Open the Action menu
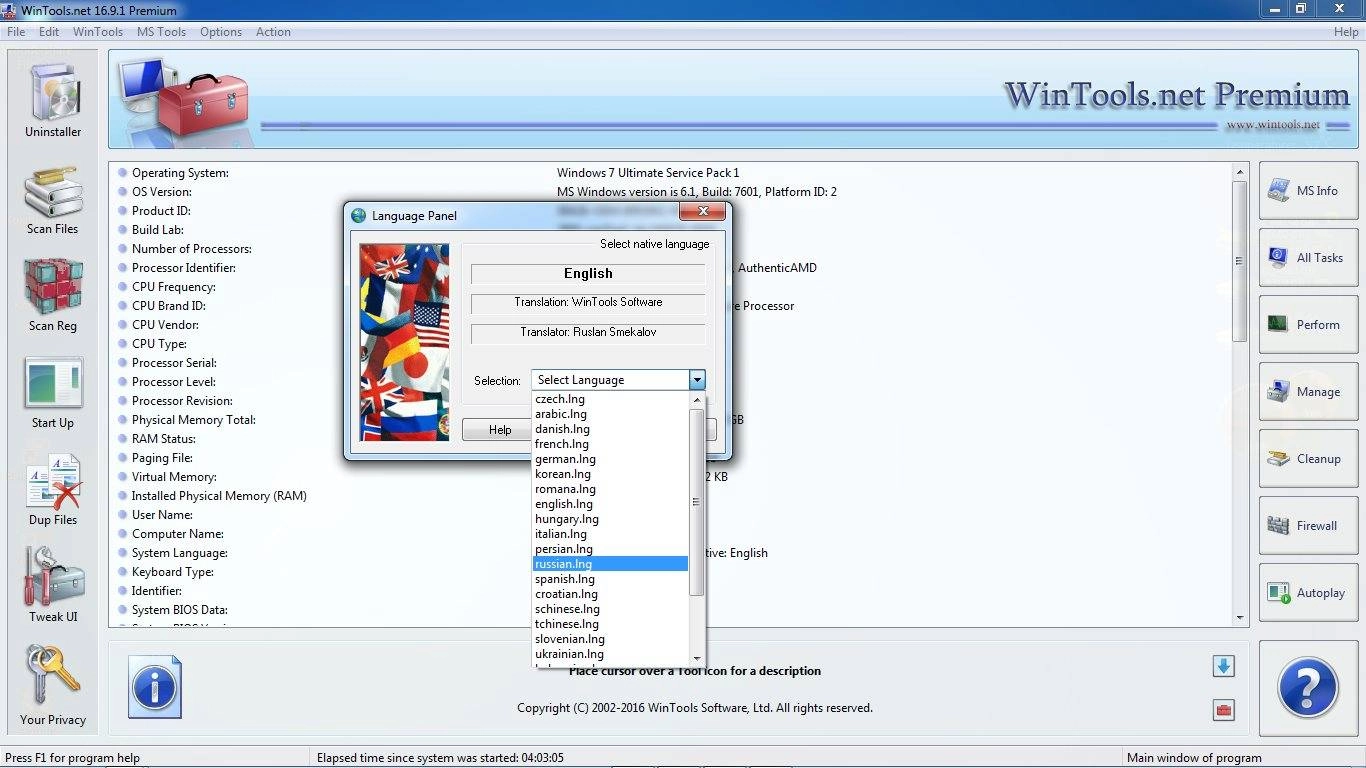The image size is (1366, 768). [x=273, y=32]
